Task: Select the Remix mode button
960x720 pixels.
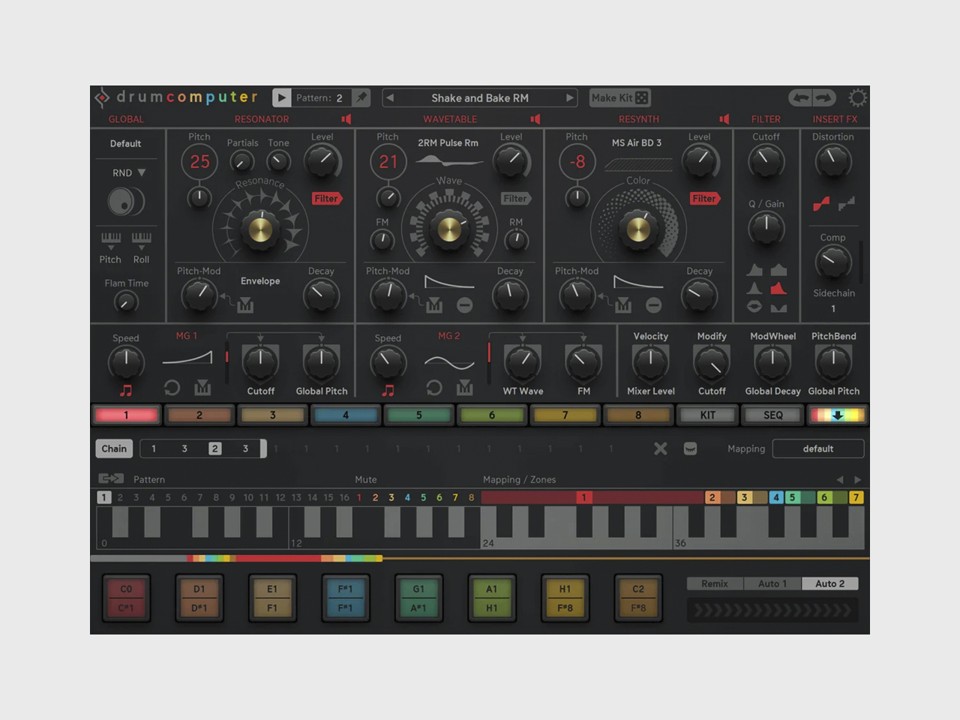Action: tap(714, 583)
